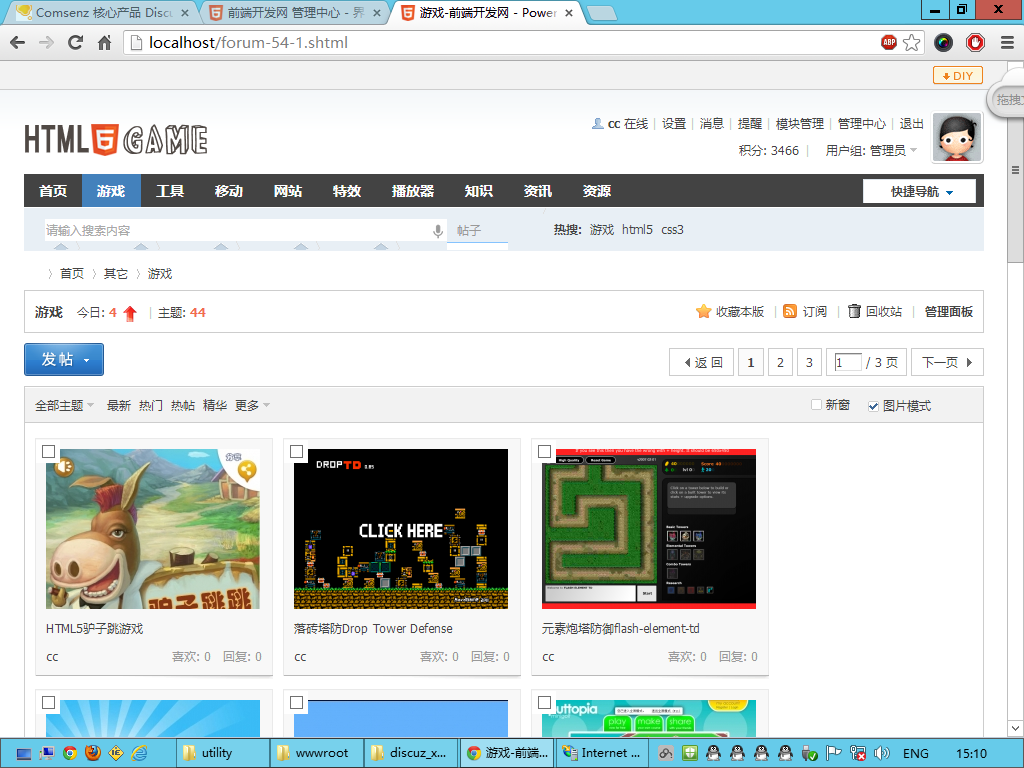Click the star icon for 收藏本版
The image size is (1024, 768).
pos(703,312)
